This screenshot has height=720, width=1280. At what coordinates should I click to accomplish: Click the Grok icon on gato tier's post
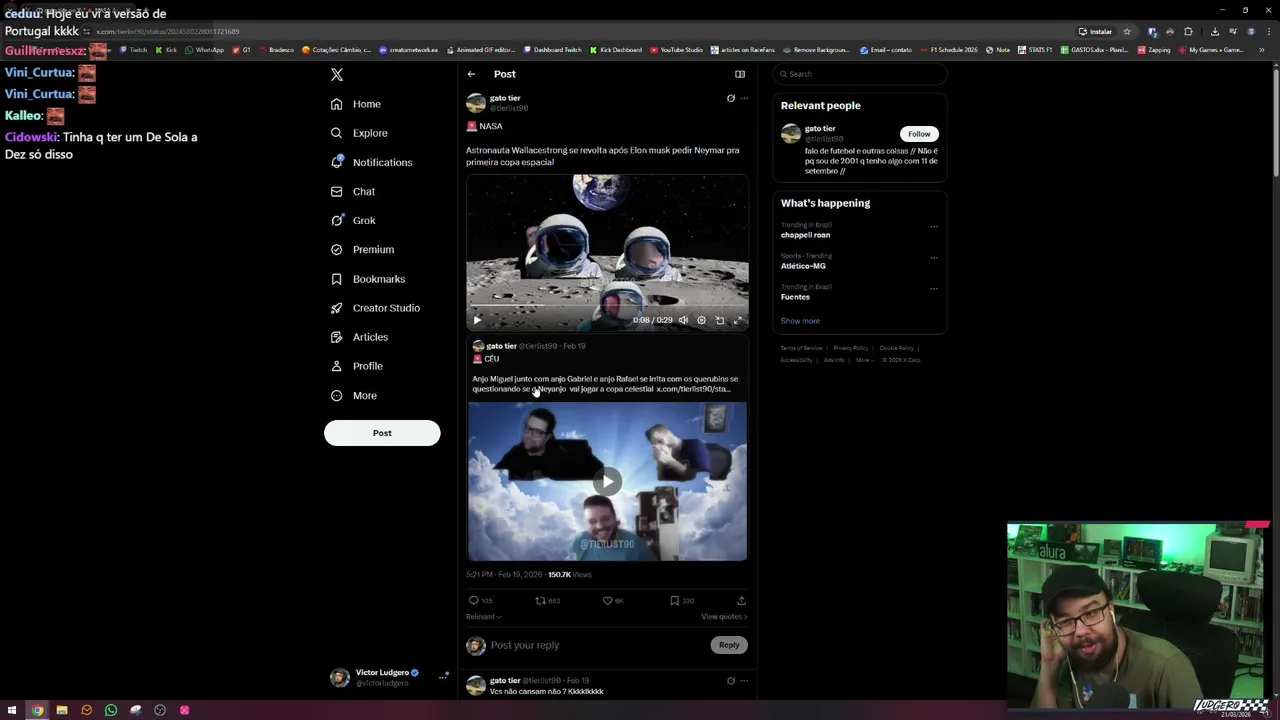[731, 98]
